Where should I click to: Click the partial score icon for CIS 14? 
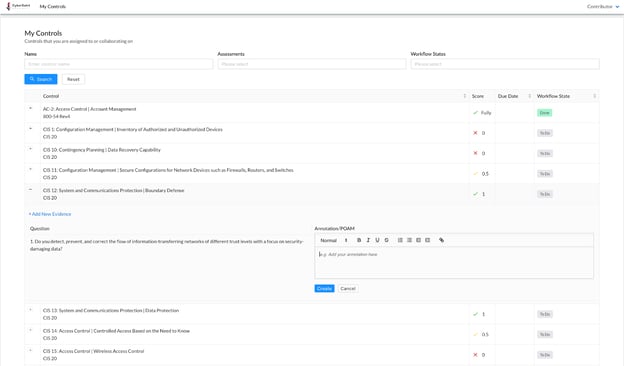[x=475, y=335]
